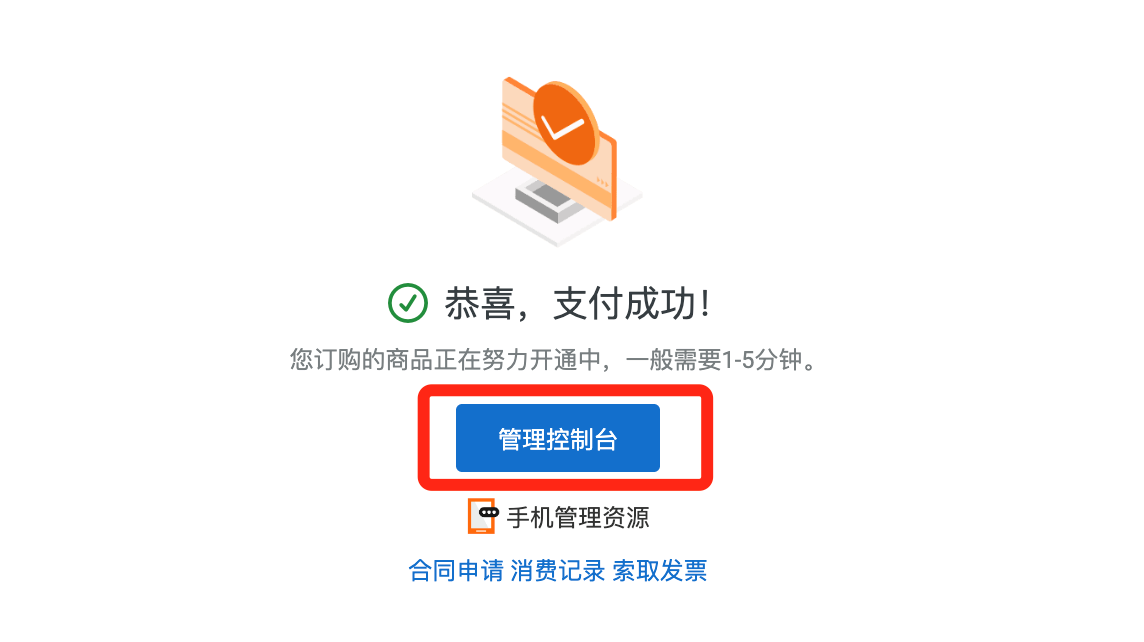Click the orange checkmark badge on monitor

click(566, 123)
